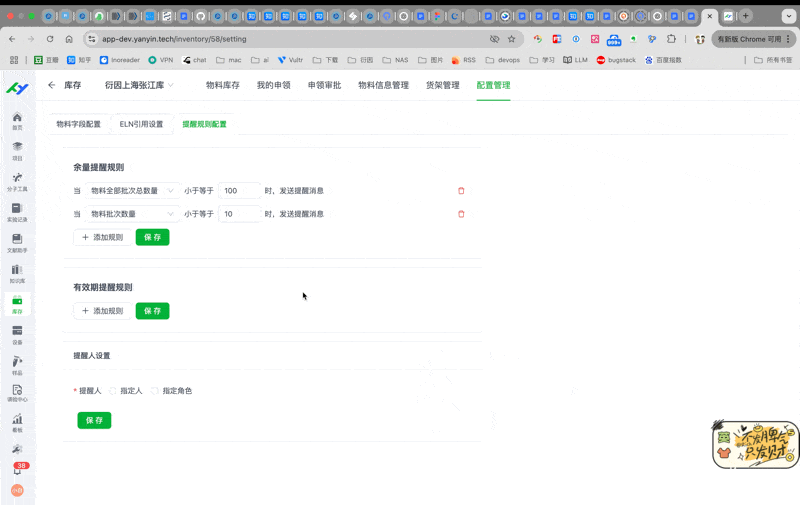Click 保存 in the 提醒人设置 section
The height and width of the screenshot is (505, 800).
point(94,420)
